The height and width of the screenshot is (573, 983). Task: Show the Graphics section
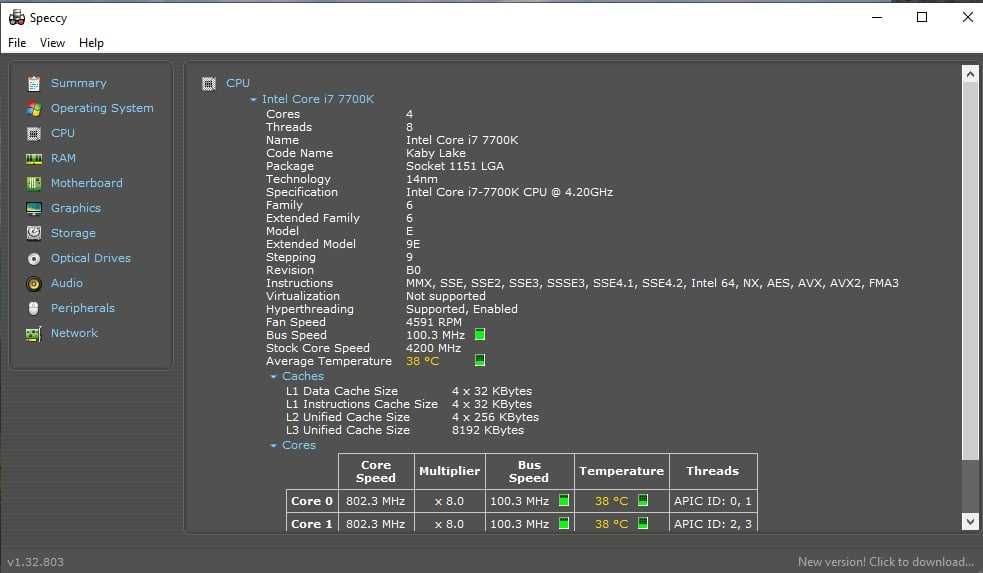76,208
